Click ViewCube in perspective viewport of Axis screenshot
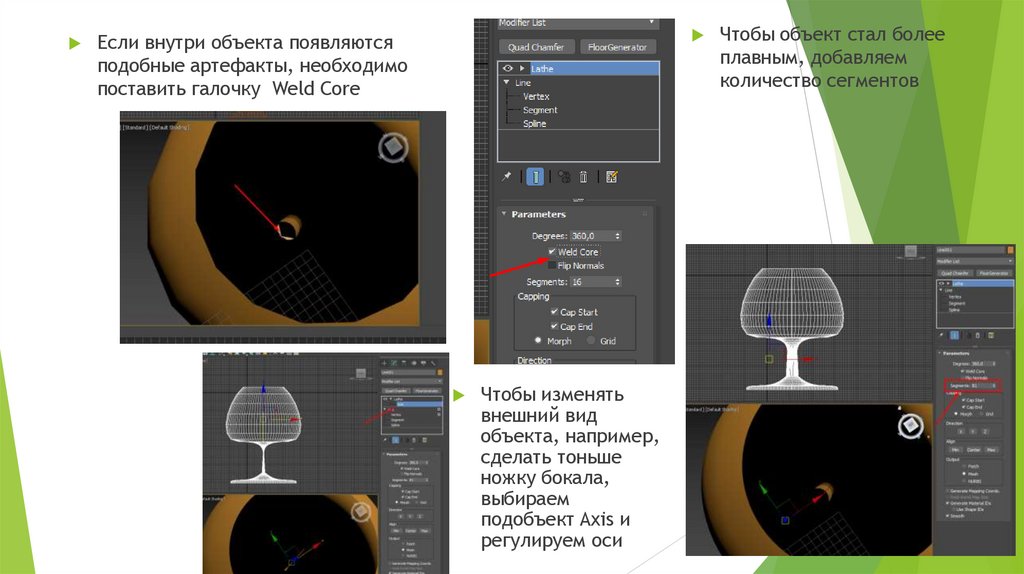The image size is (1024, 574). 360,511
